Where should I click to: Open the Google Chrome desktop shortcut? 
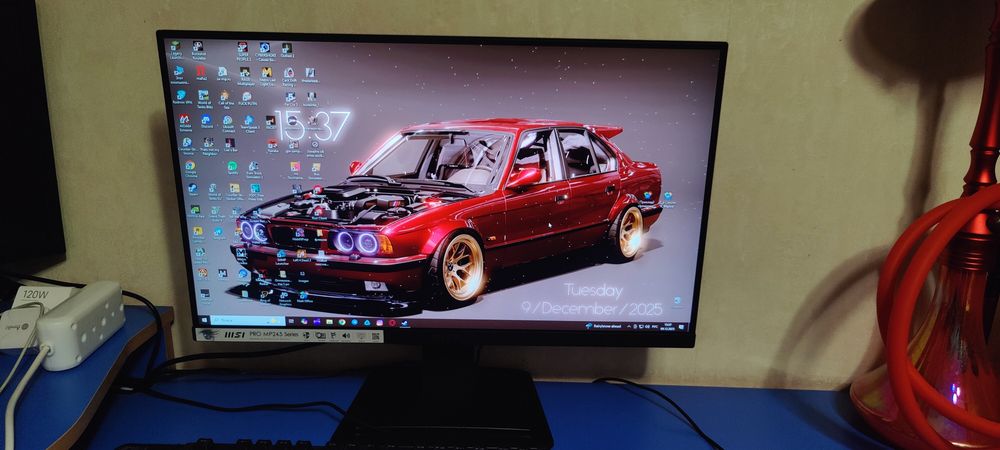[191, 170]
